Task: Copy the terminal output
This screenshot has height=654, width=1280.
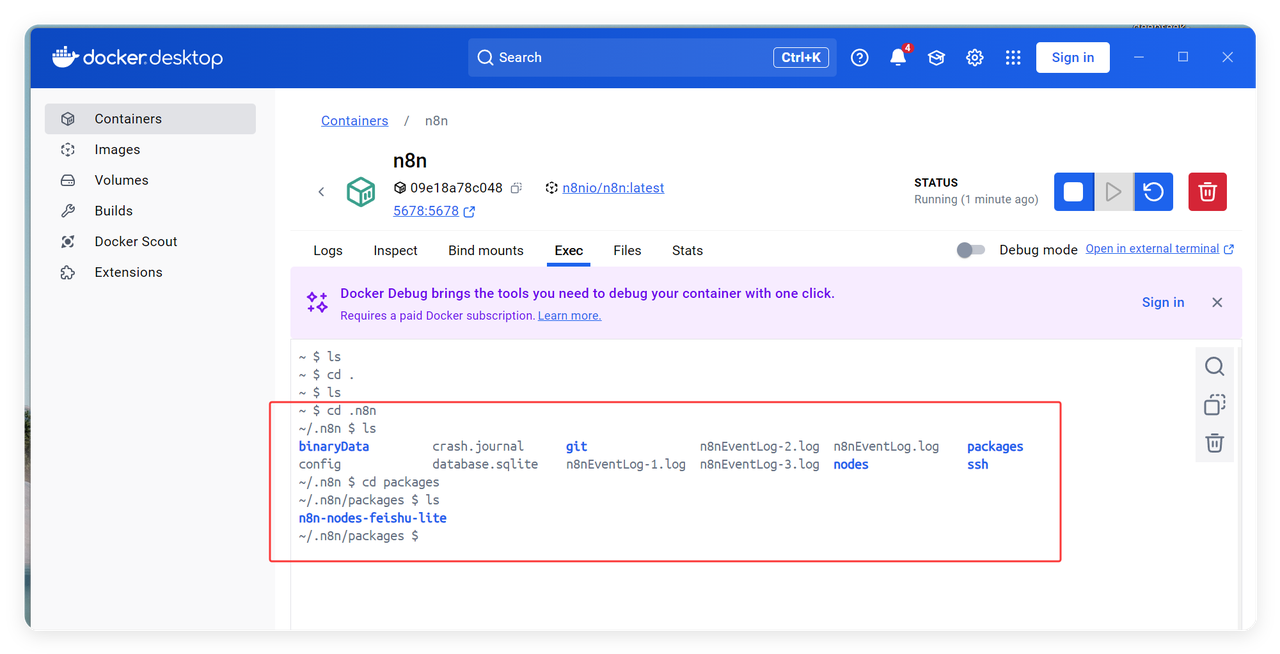Action: click(x=1214, y=405)
